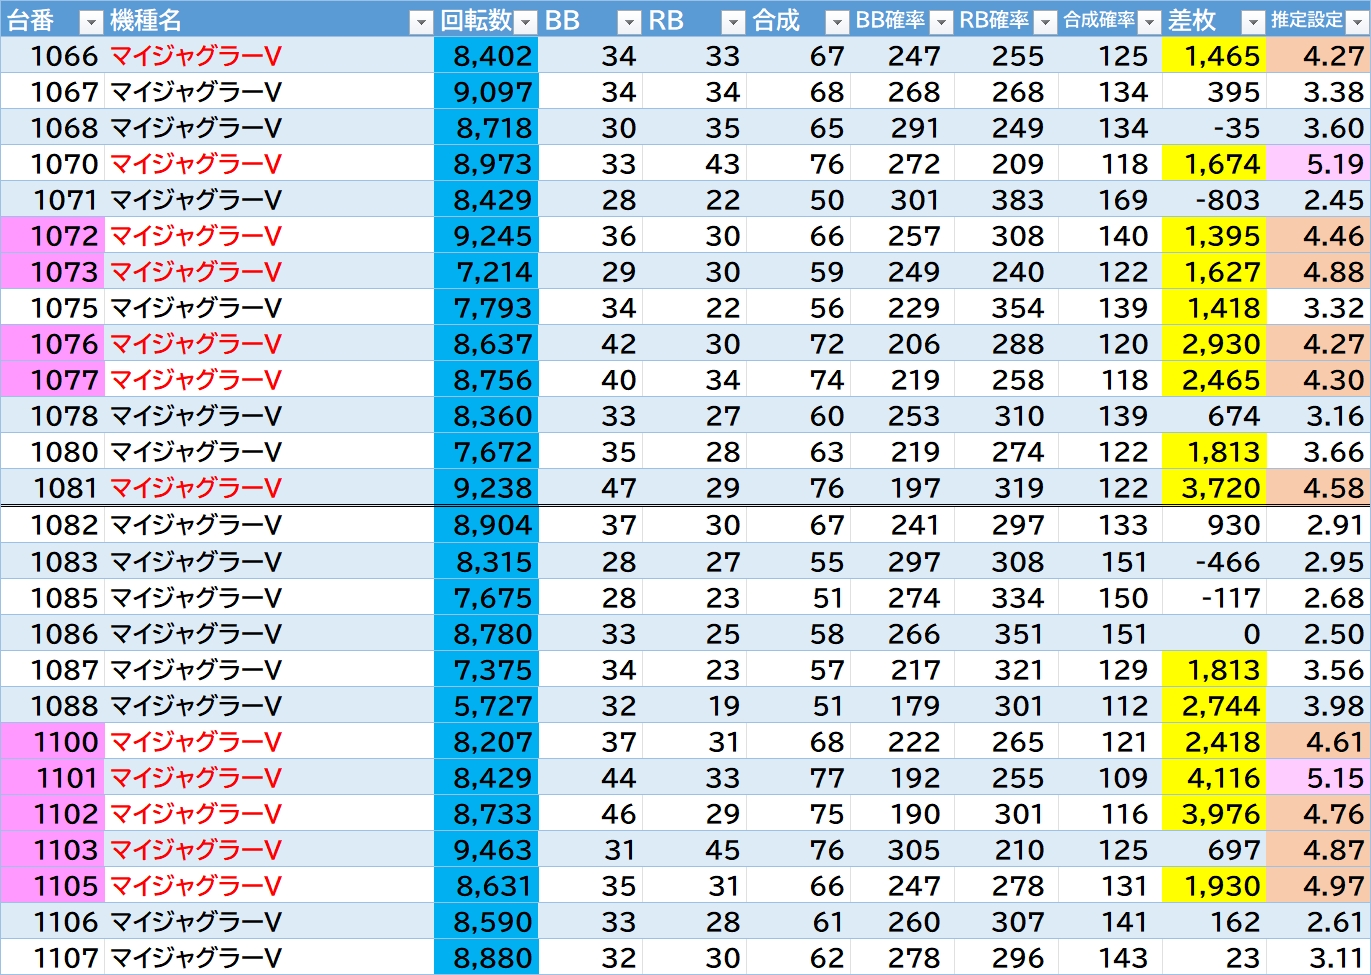Select the yellow difference cell 1,930
The height and width of the screenshot is (975, 1371).
coord(1214,886)
